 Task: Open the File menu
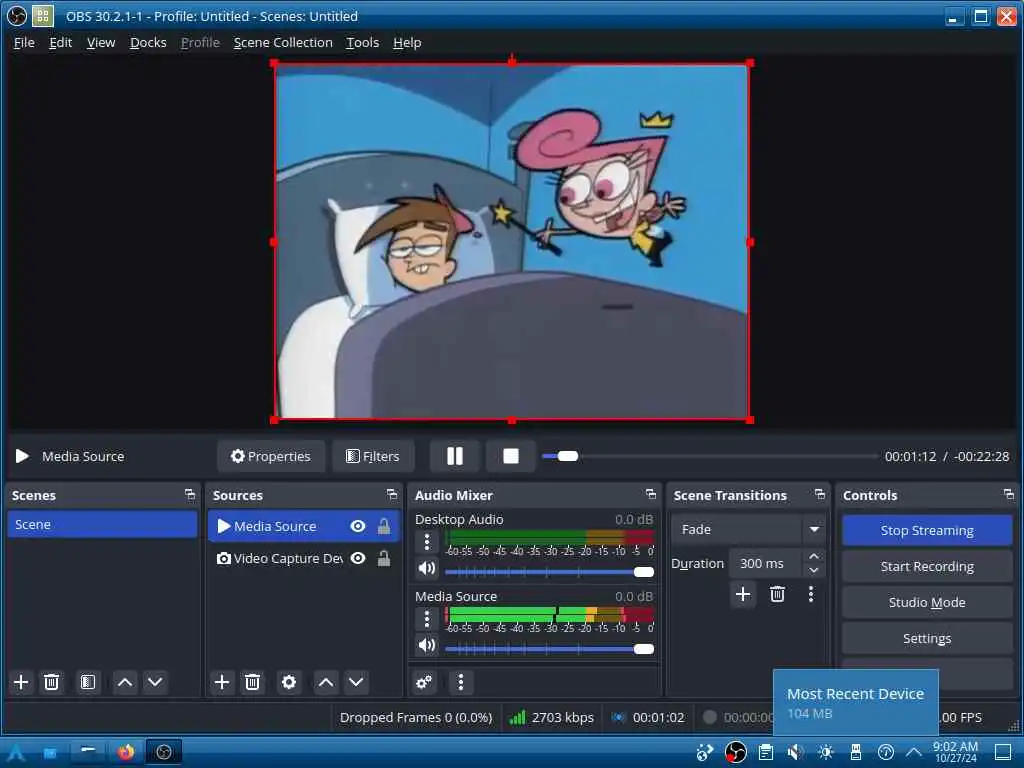(x=24, y=42)
